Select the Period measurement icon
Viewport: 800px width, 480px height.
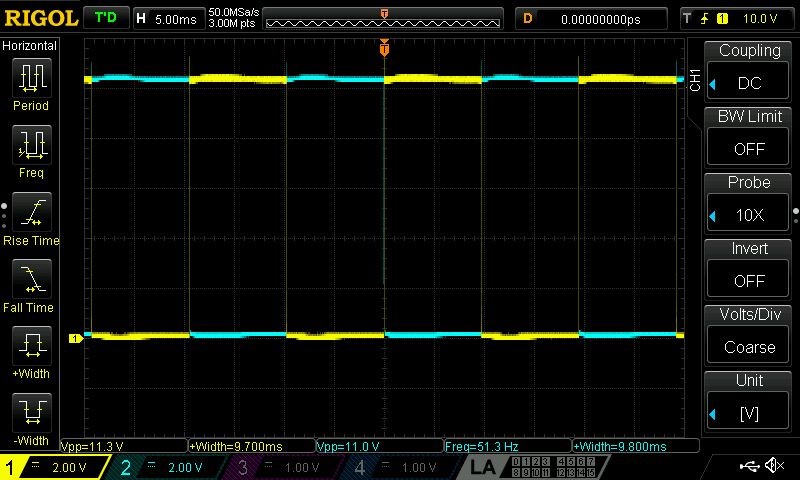pyautogui.click(x=32, y=78)
